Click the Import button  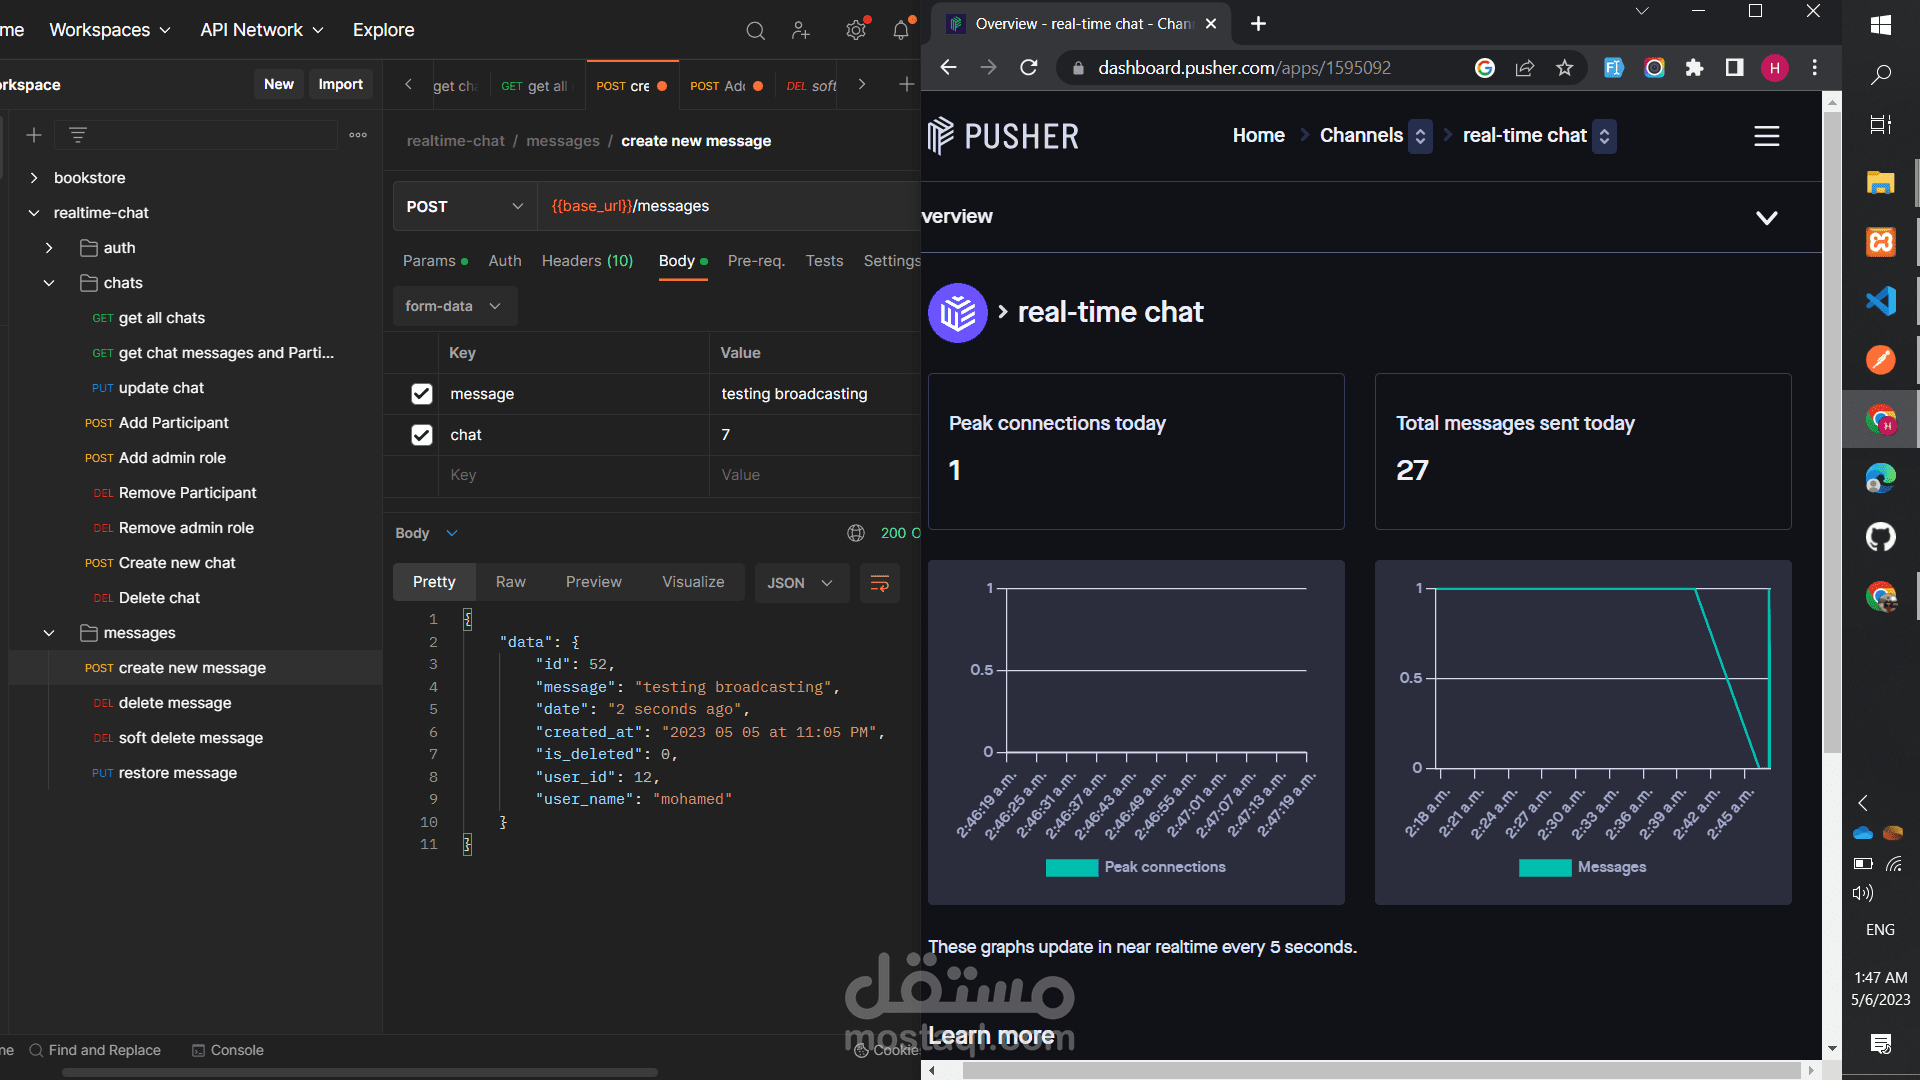point(340,84)
